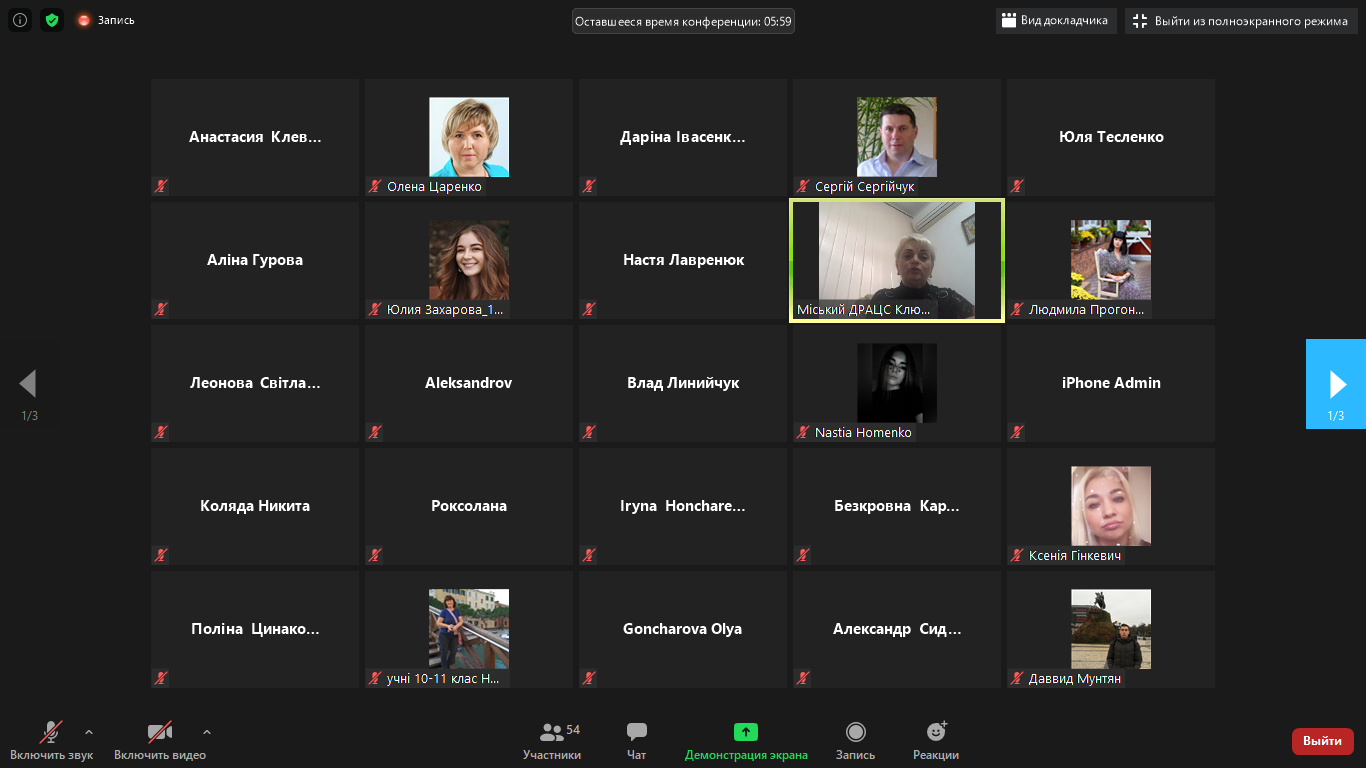Go to next page of participants
This screenshot has width=1366, height=768.
(x=1336, y=384)
